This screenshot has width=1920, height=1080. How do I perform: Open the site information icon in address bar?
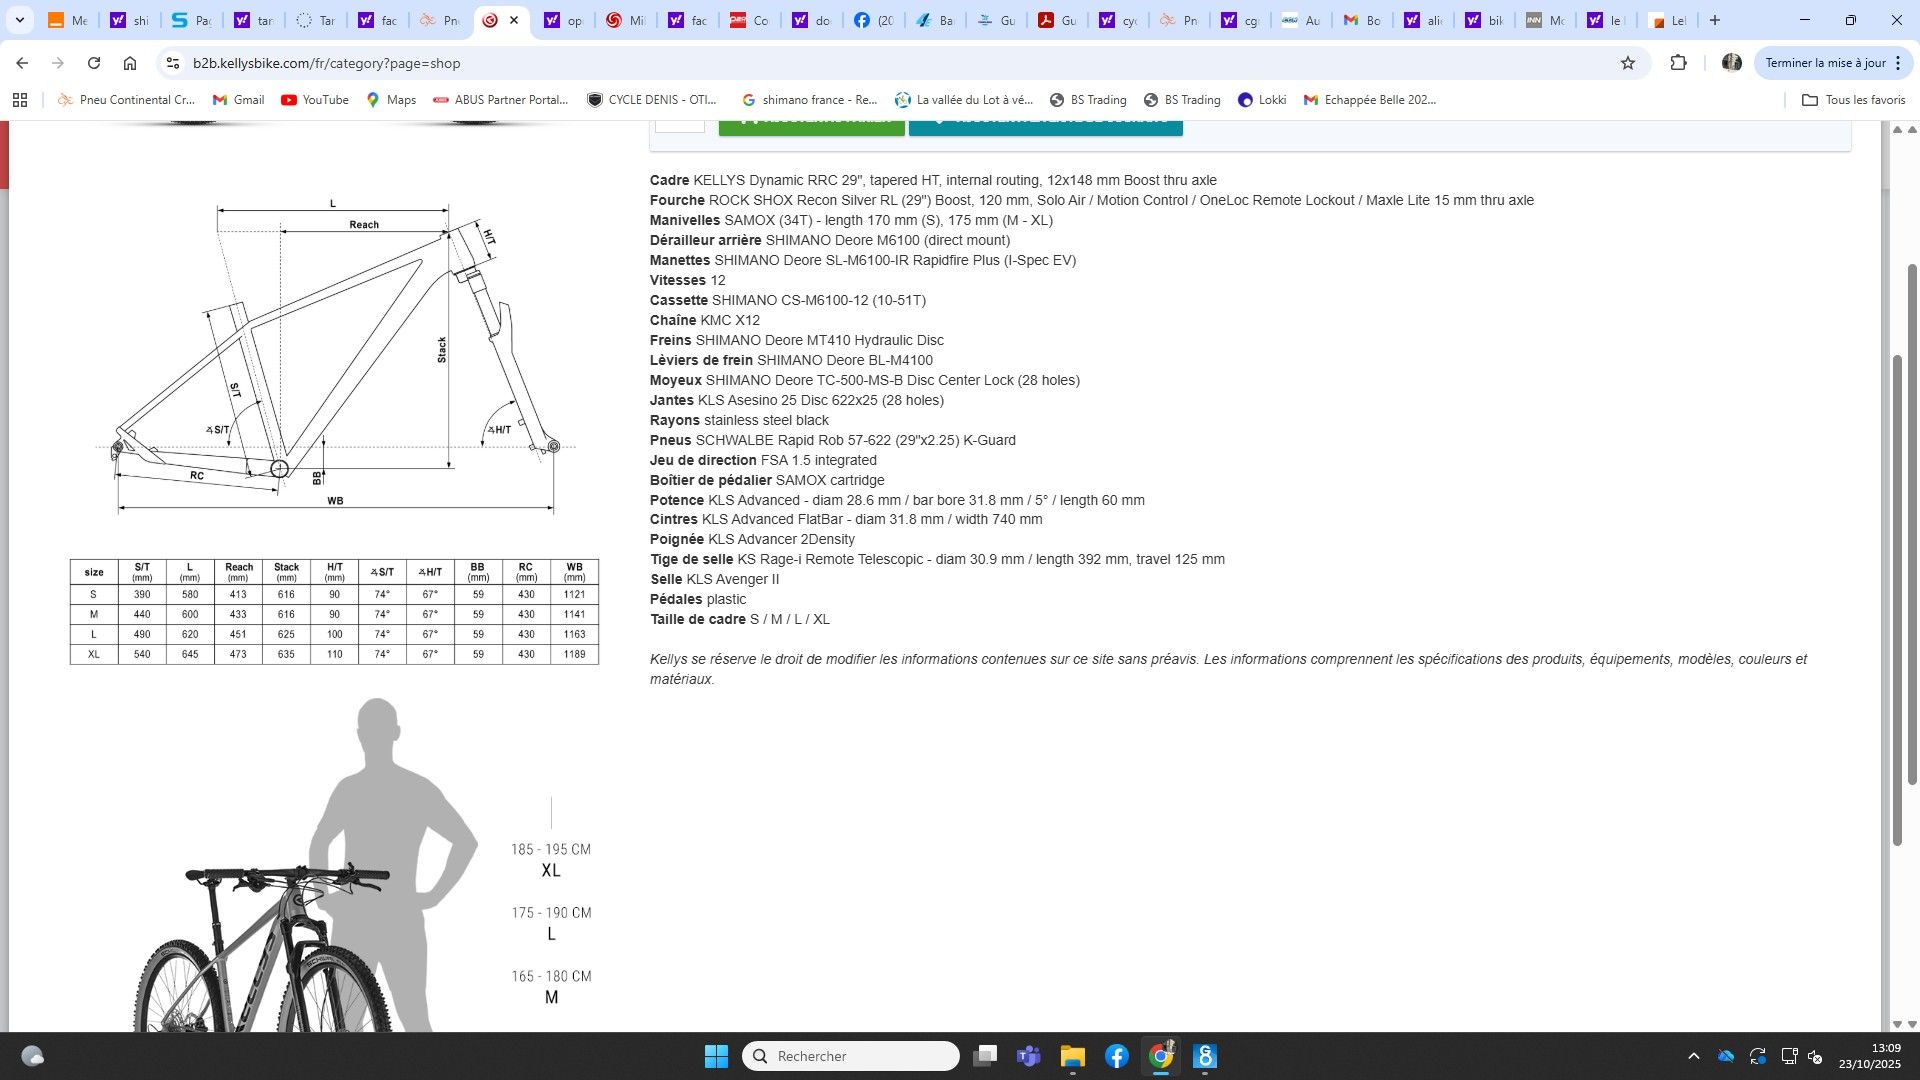(173, 63)
